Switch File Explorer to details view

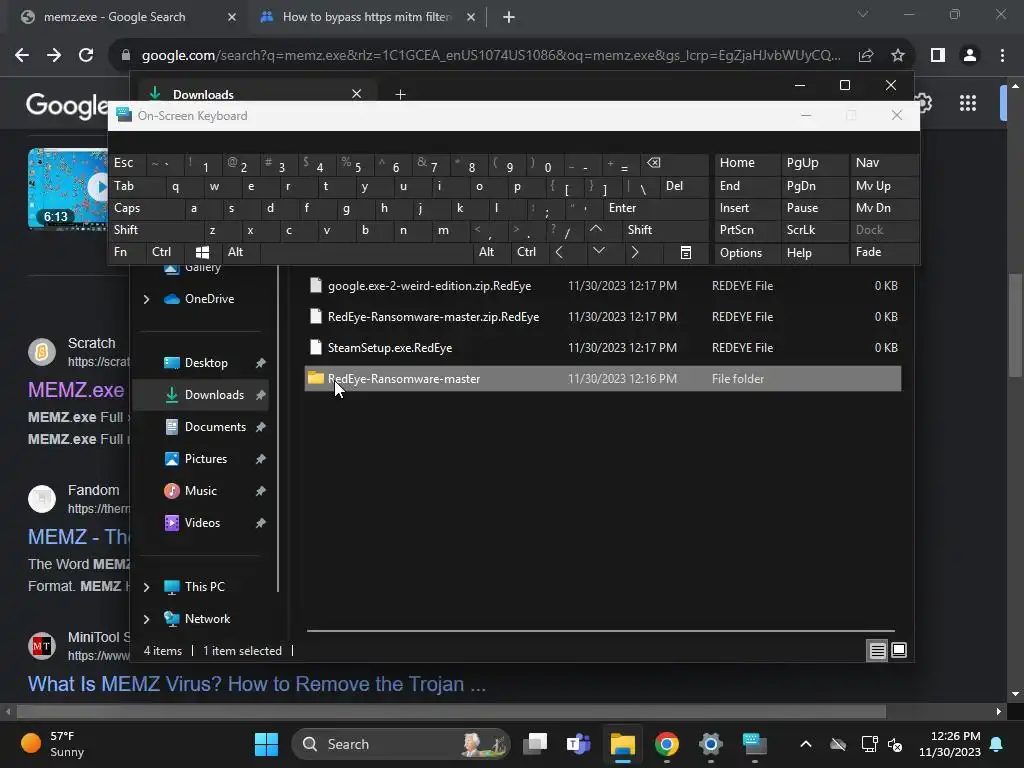pyautogui.click(x=877, y=650)
